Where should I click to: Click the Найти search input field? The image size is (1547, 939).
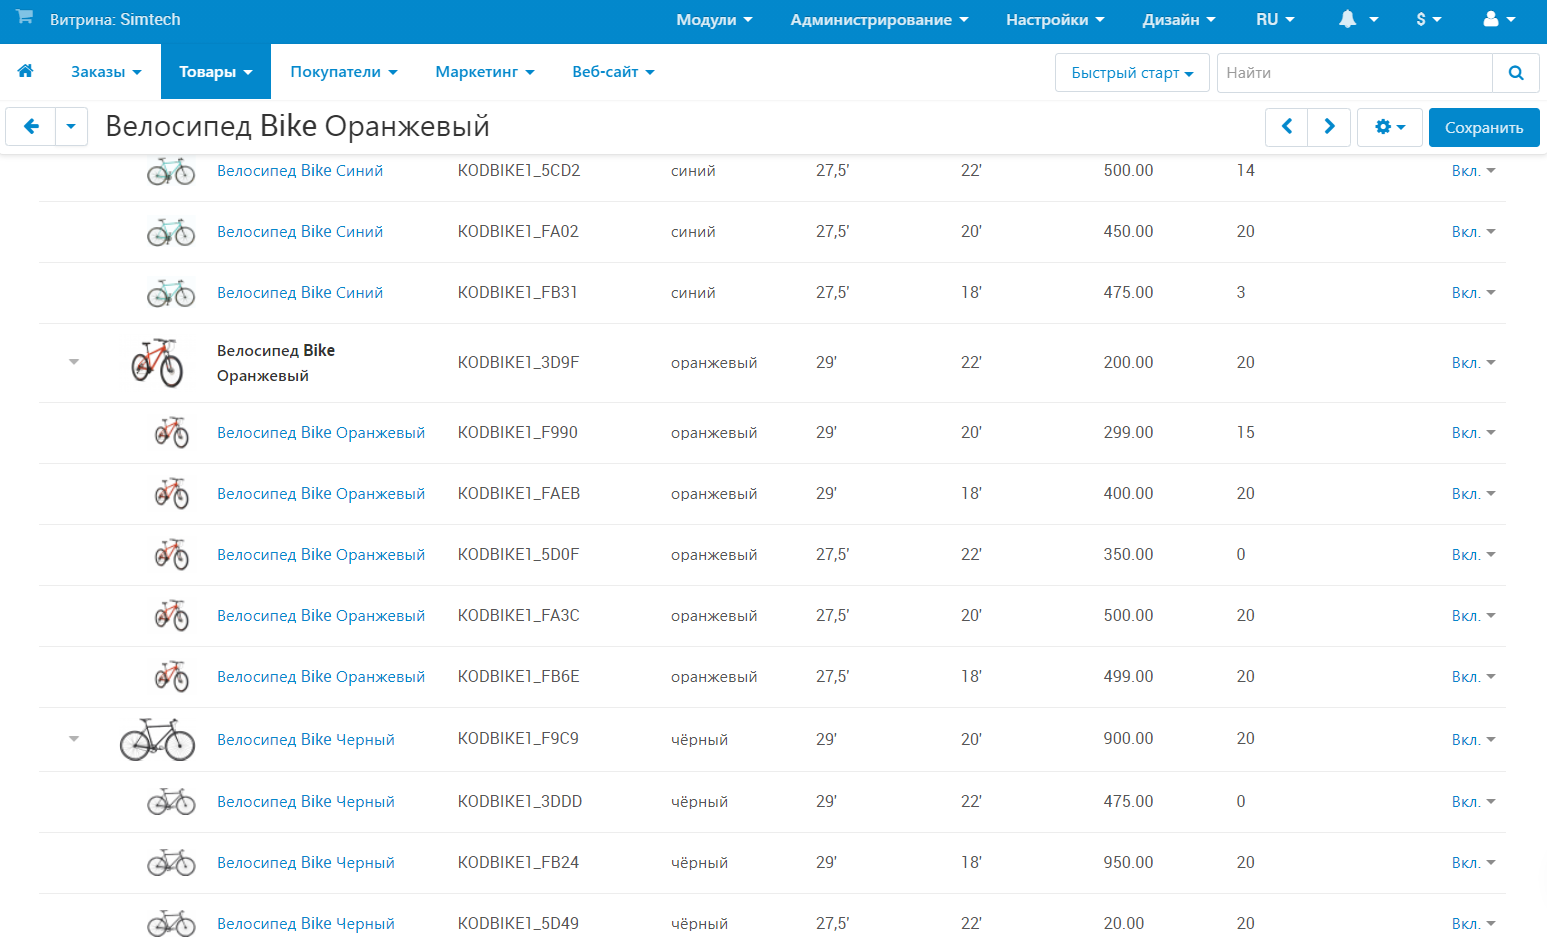1353,73
